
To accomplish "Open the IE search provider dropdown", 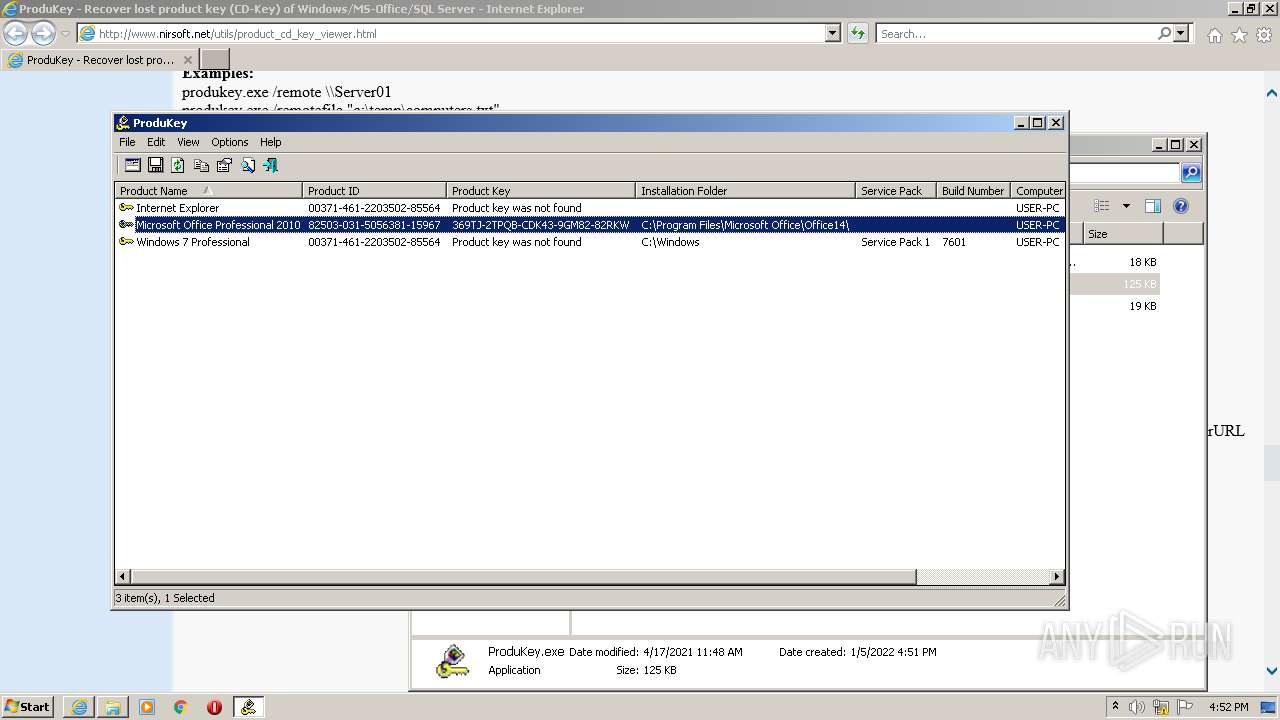I will [1181, 34].
